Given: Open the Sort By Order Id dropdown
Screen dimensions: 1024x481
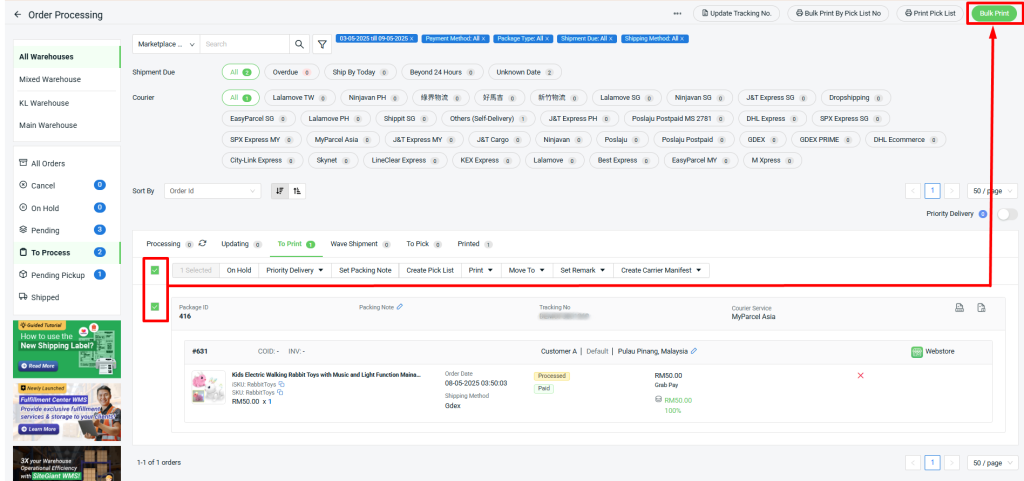Looking at the screenshot, I should (213, 191).
